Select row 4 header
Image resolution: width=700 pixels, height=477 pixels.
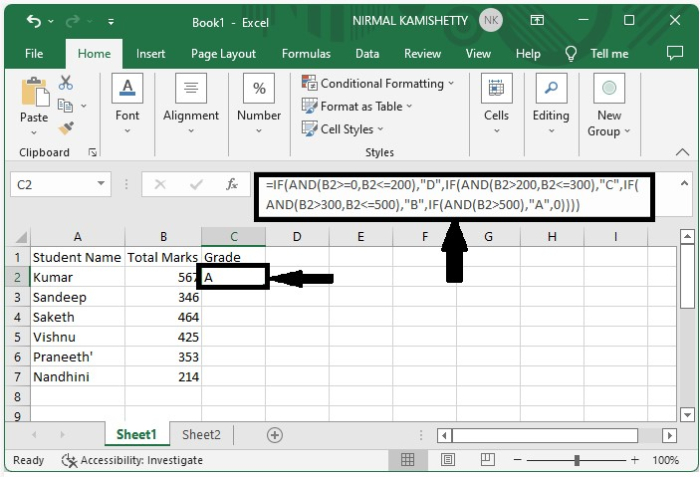click(x=17, y=317)
